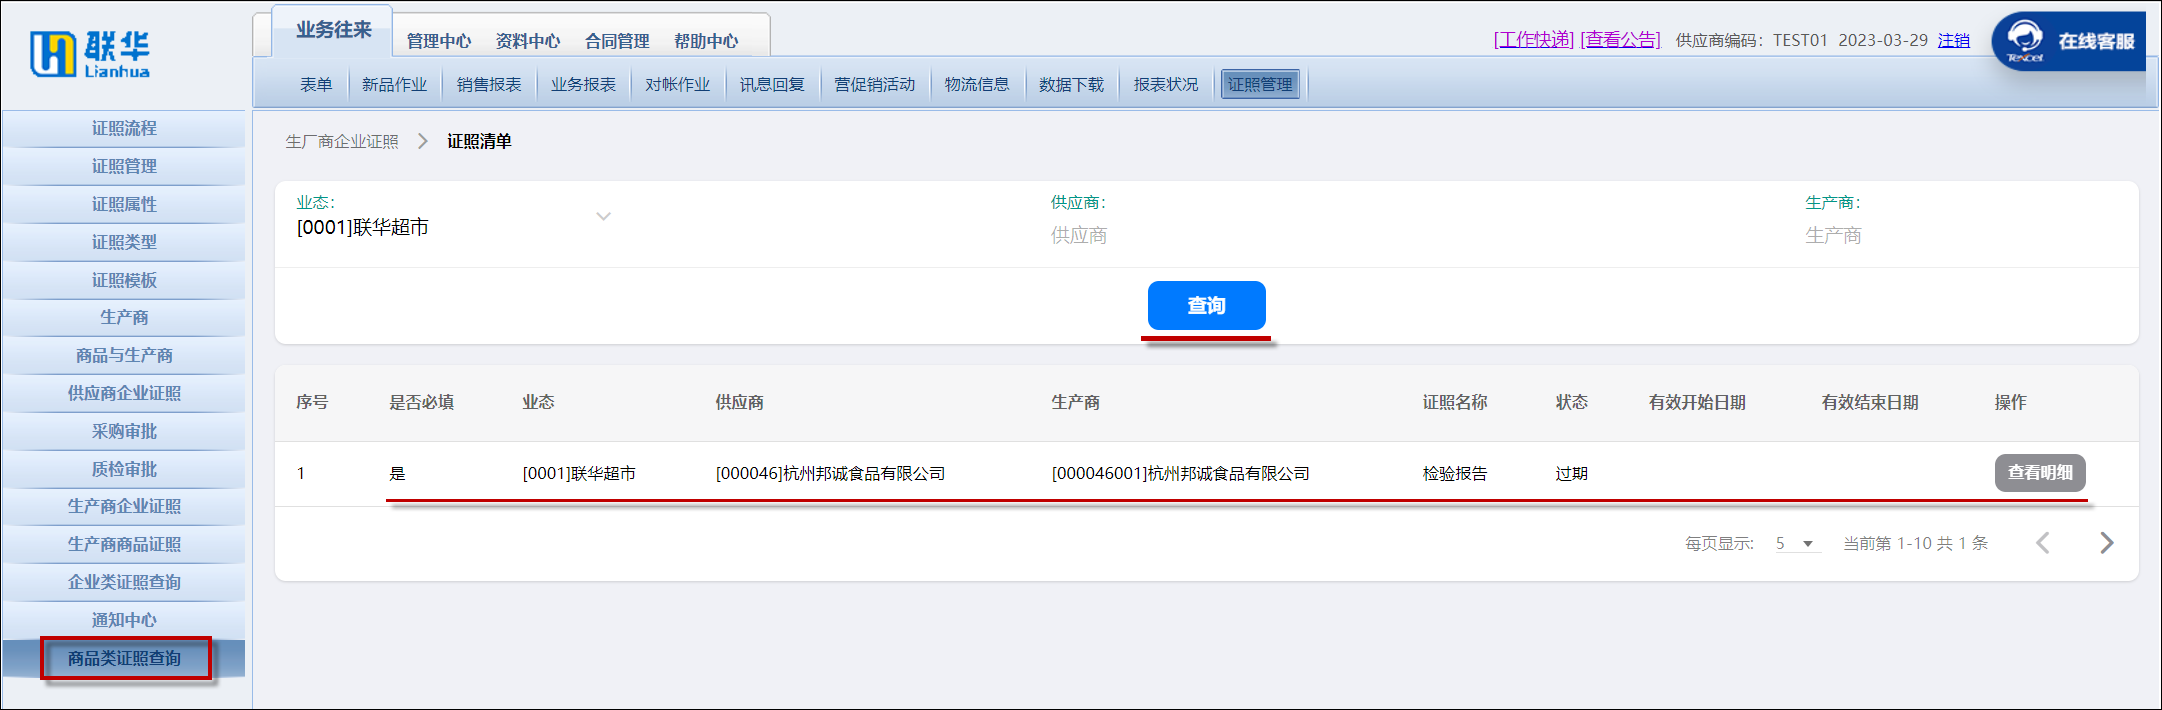Screen dimensions: 2162x710
Task: Open the 销售报表 submenu
Action: (x=489, y=85)
